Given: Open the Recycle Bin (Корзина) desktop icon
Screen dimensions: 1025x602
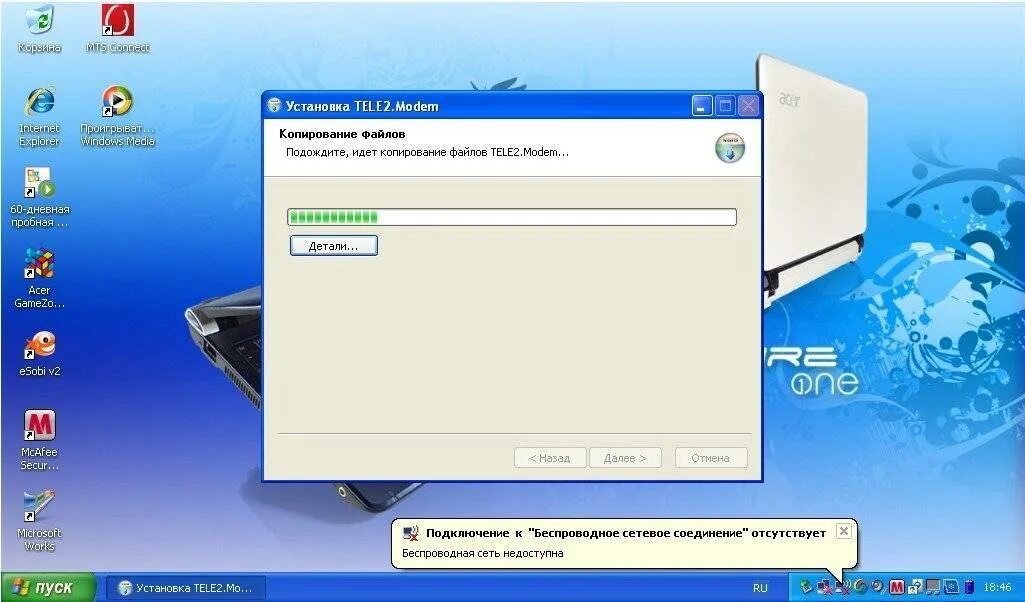Looking at the screenshot, I should pos(39,29).
